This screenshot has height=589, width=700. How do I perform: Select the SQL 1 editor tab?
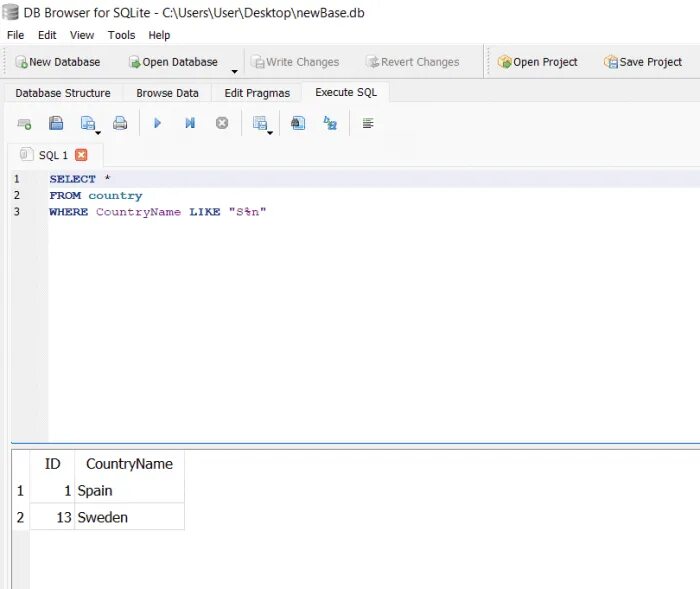[53, 155]
